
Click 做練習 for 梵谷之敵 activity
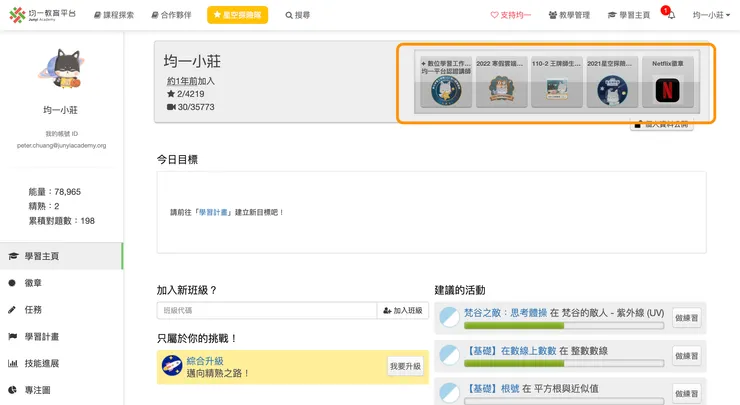687,318
